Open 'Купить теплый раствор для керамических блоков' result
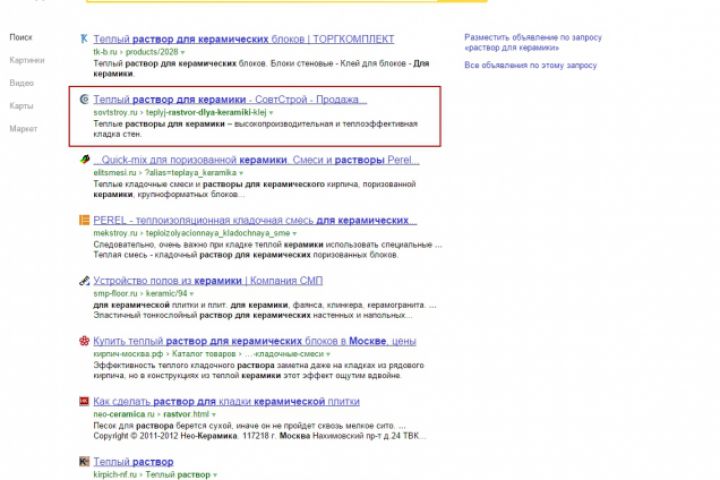Screen dimensions: 720x480 (254, 341)
